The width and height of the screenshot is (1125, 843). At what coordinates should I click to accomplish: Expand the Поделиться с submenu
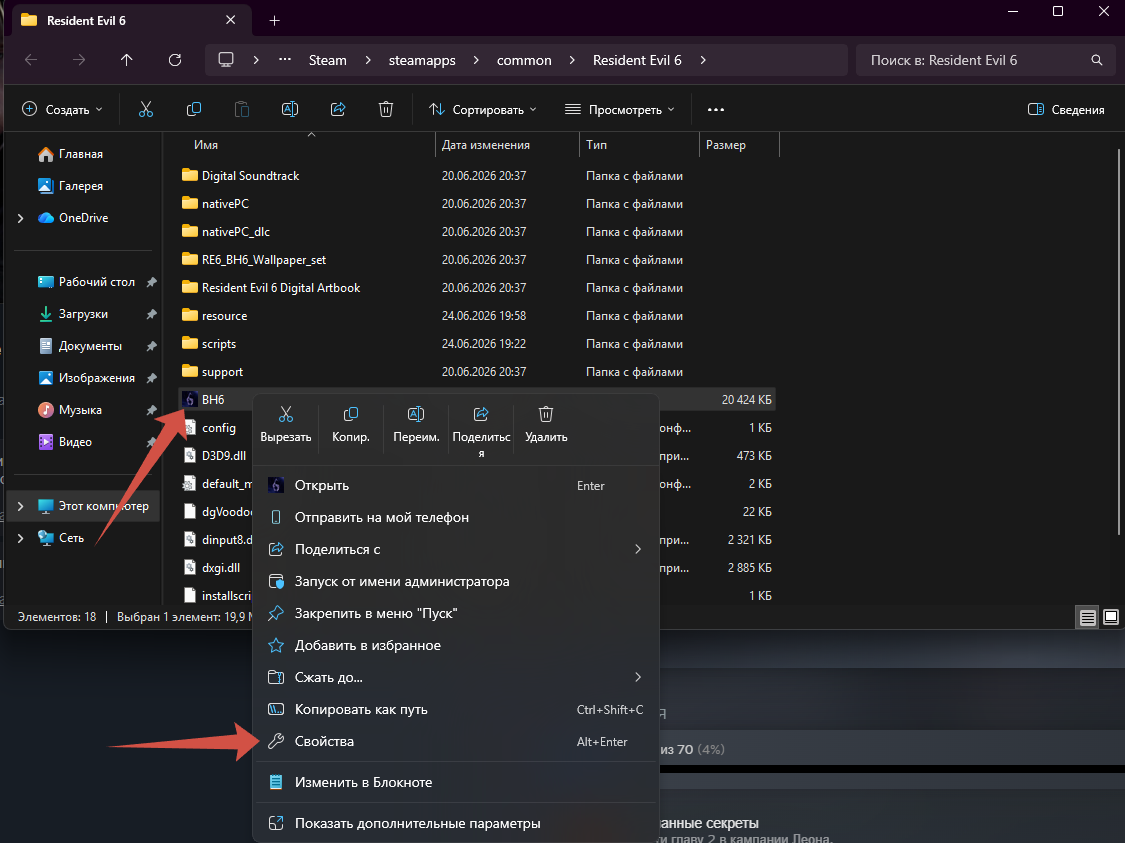tap(638, 549)
